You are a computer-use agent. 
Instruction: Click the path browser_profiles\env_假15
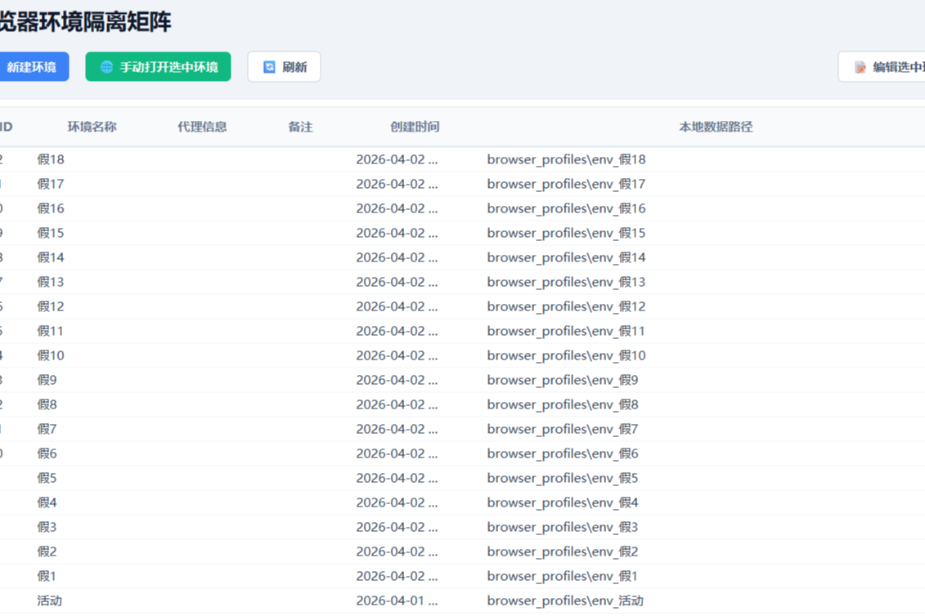[566, 233]
